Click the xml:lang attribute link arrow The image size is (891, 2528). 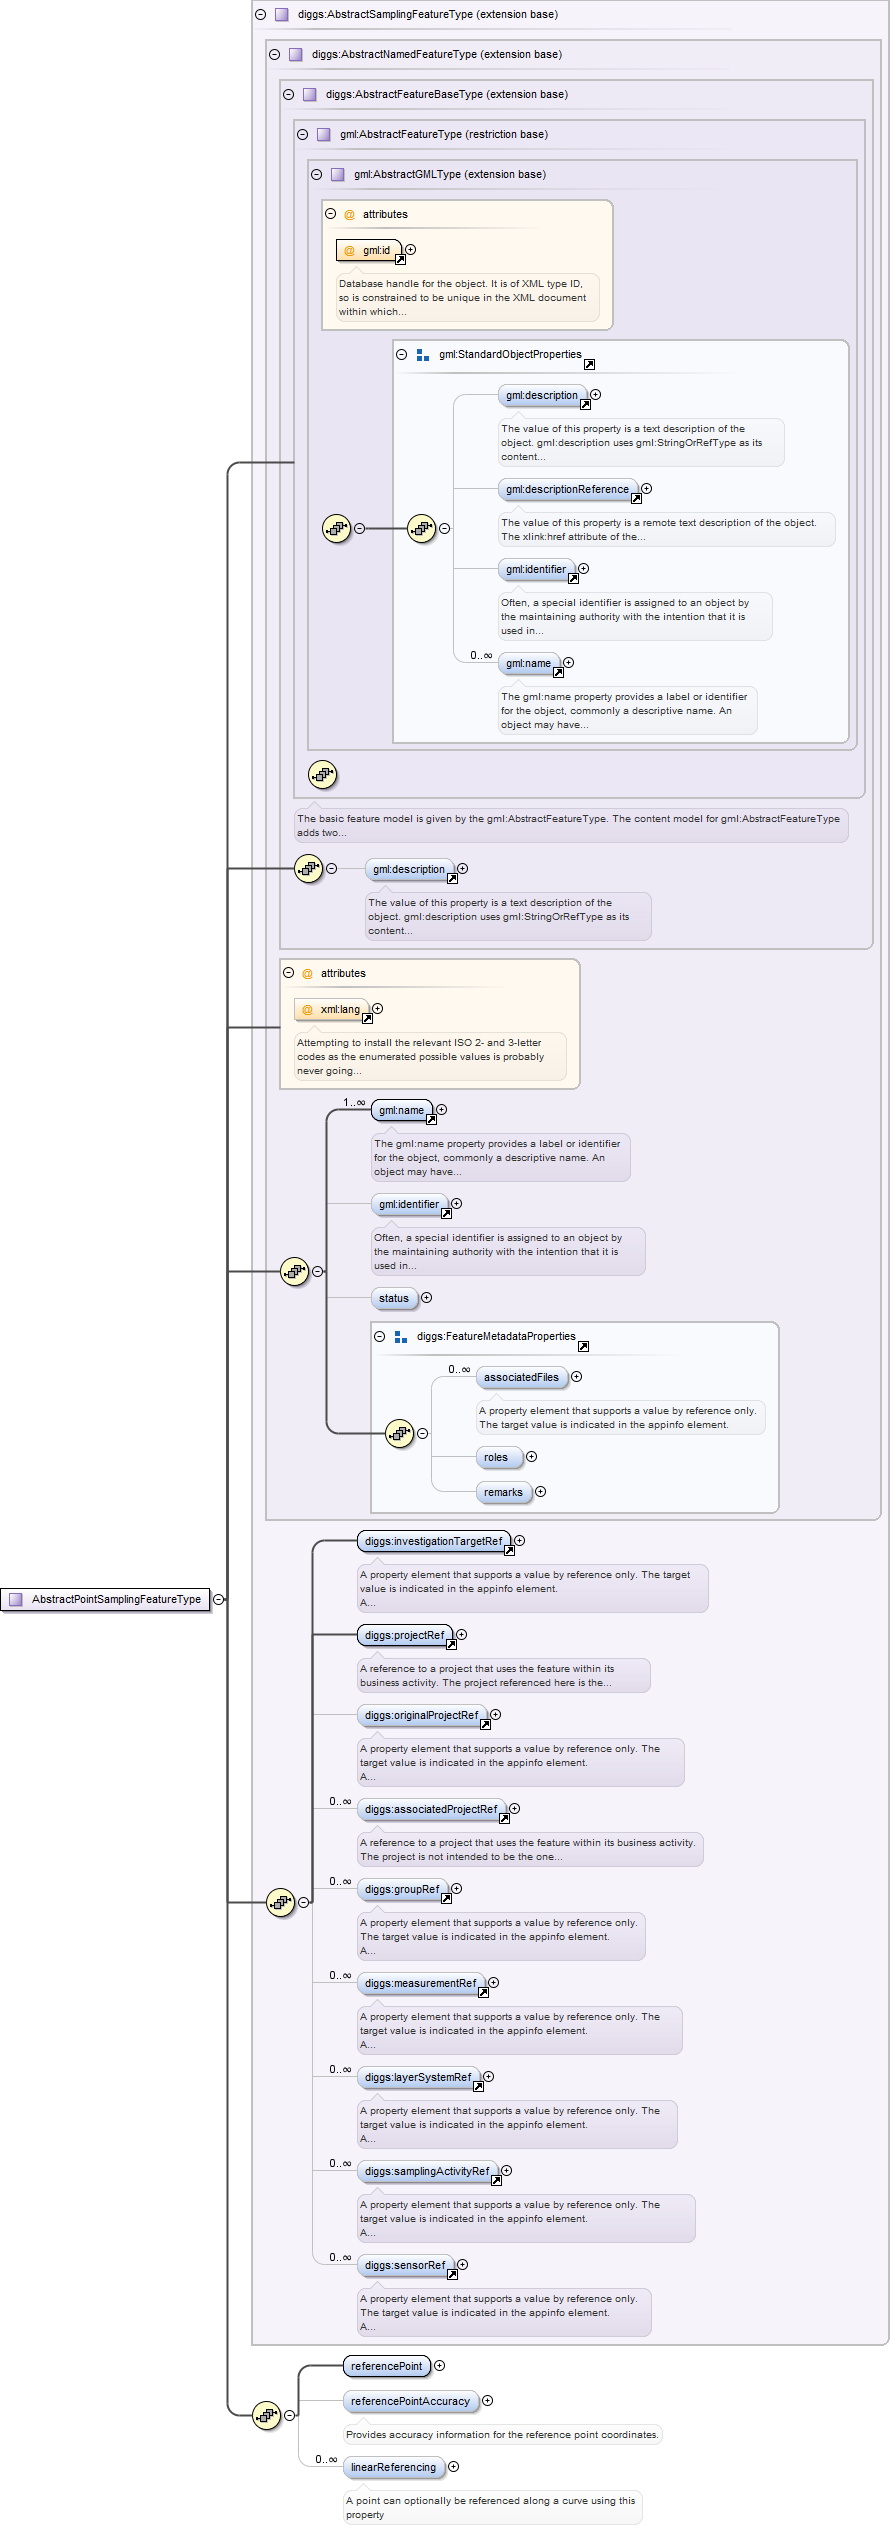tap(367, 1018)
